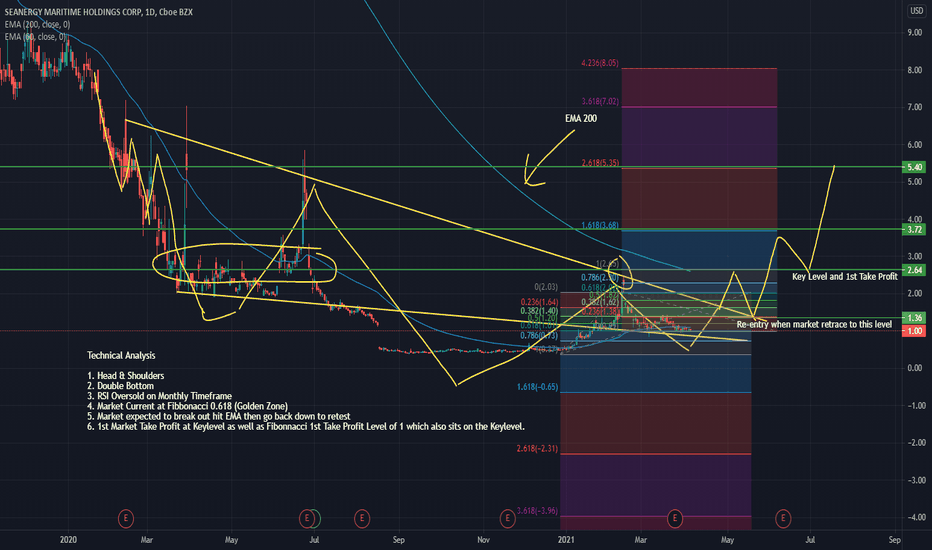Select the green 3.72 price label
This screenshot has height=550, width=932.
tap(914, 229)
